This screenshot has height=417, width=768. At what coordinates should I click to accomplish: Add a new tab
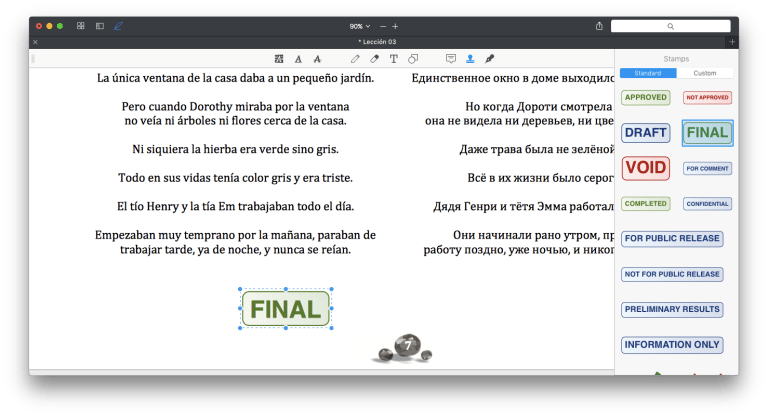(x=732, y=42)
